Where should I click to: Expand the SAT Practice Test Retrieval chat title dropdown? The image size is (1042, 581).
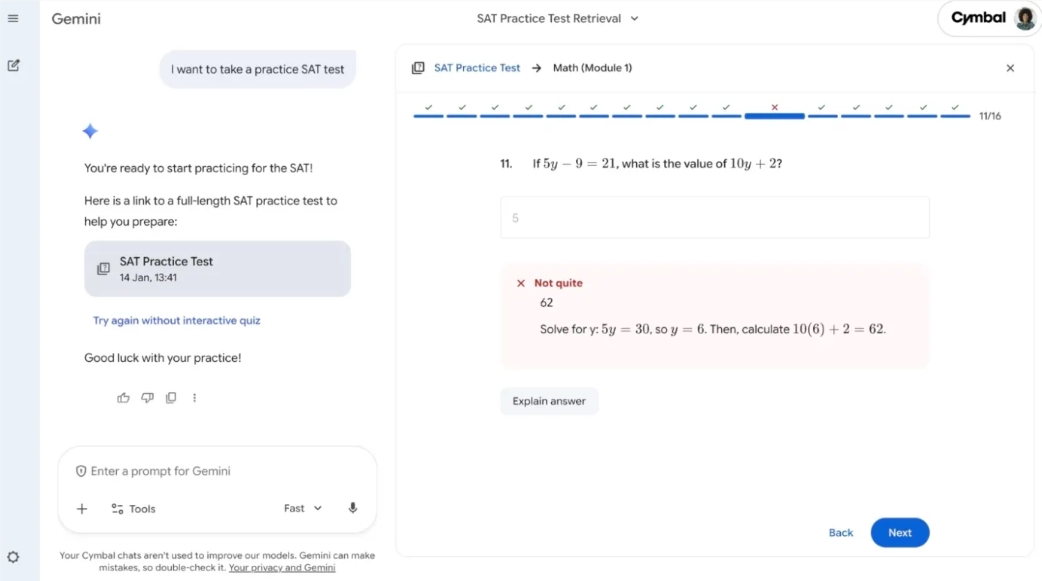[x=633, y=18]
